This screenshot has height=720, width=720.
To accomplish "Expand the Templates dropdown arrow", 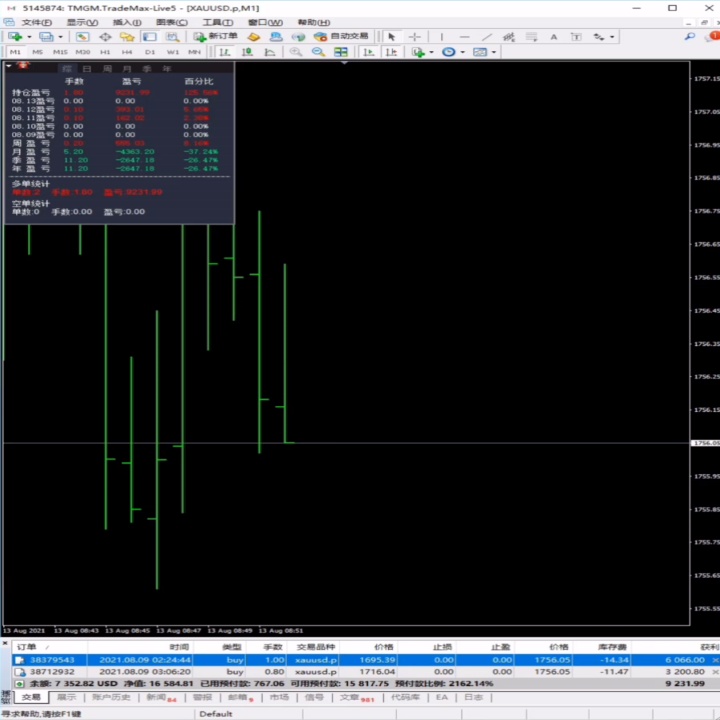I will [494, 52].
